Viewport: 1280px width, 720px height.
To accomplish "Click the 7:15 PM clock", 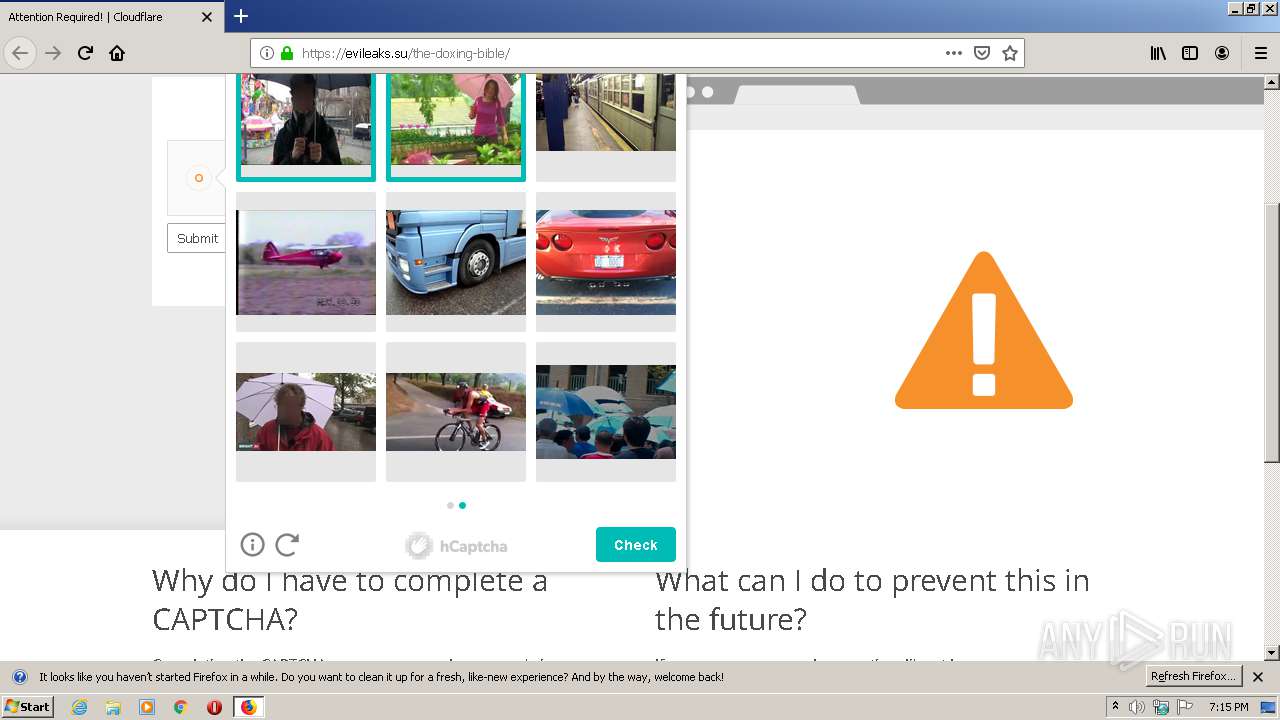I will pos(1229,707).
